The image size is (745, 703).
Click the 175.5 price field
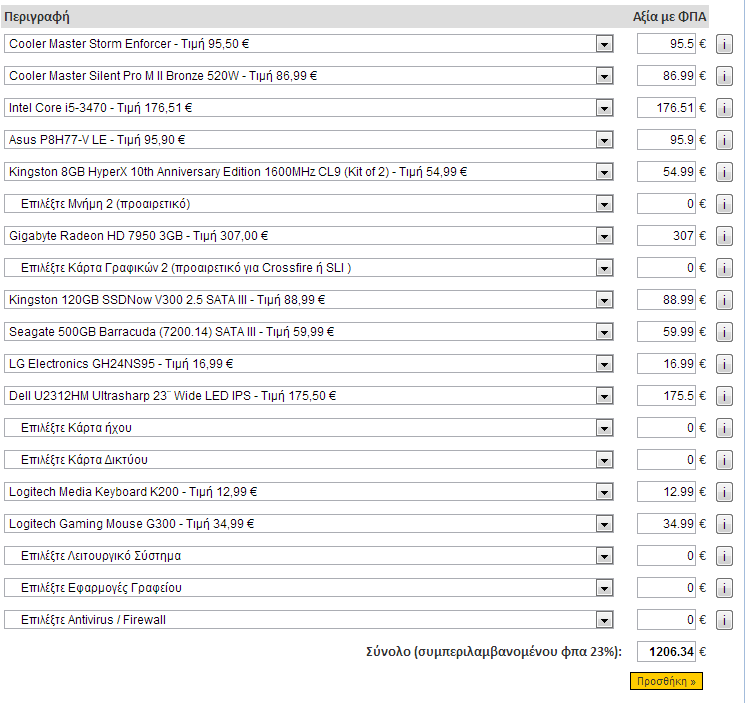[x=666, y=396]
